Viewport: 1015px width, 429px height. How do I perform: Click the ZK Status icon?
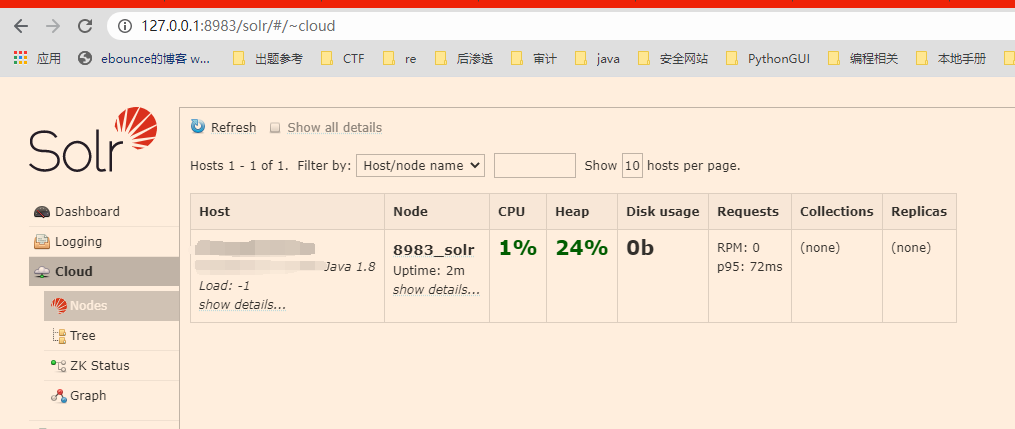[x=59, y=366]
